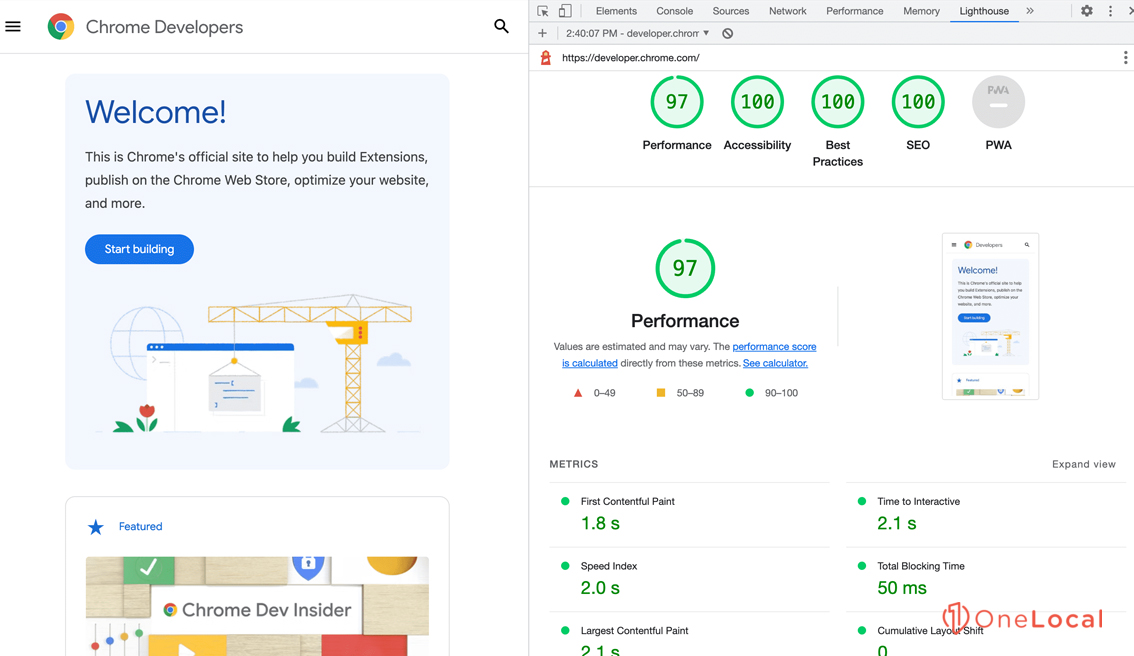Jump to SEO gauge score 100
Image resolution: width=1134 pixels, height=656 pixels.
(918, 102)
